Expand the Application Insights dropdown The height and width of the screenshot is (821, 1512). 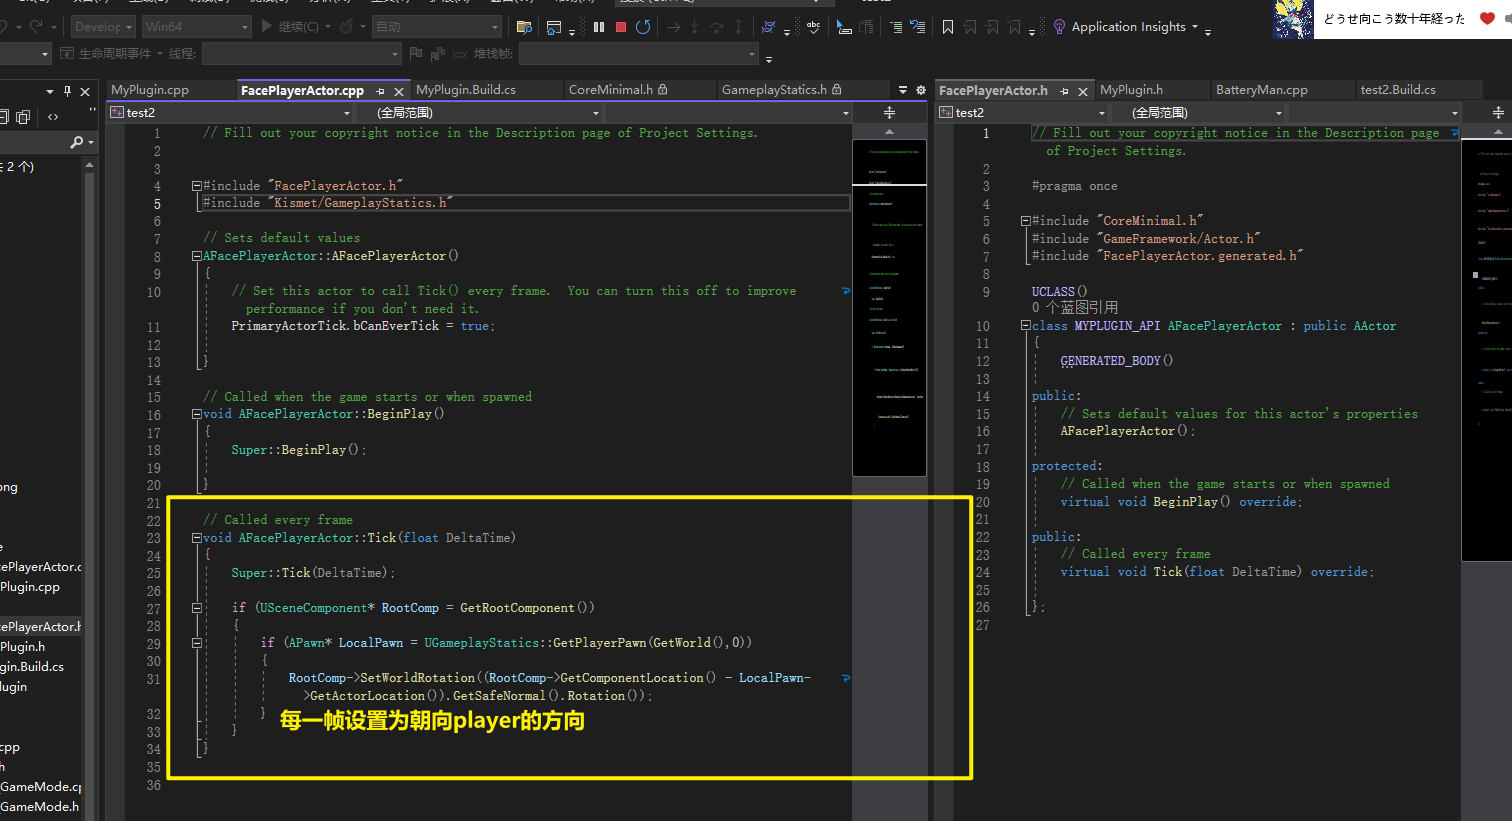[1194, 27]
